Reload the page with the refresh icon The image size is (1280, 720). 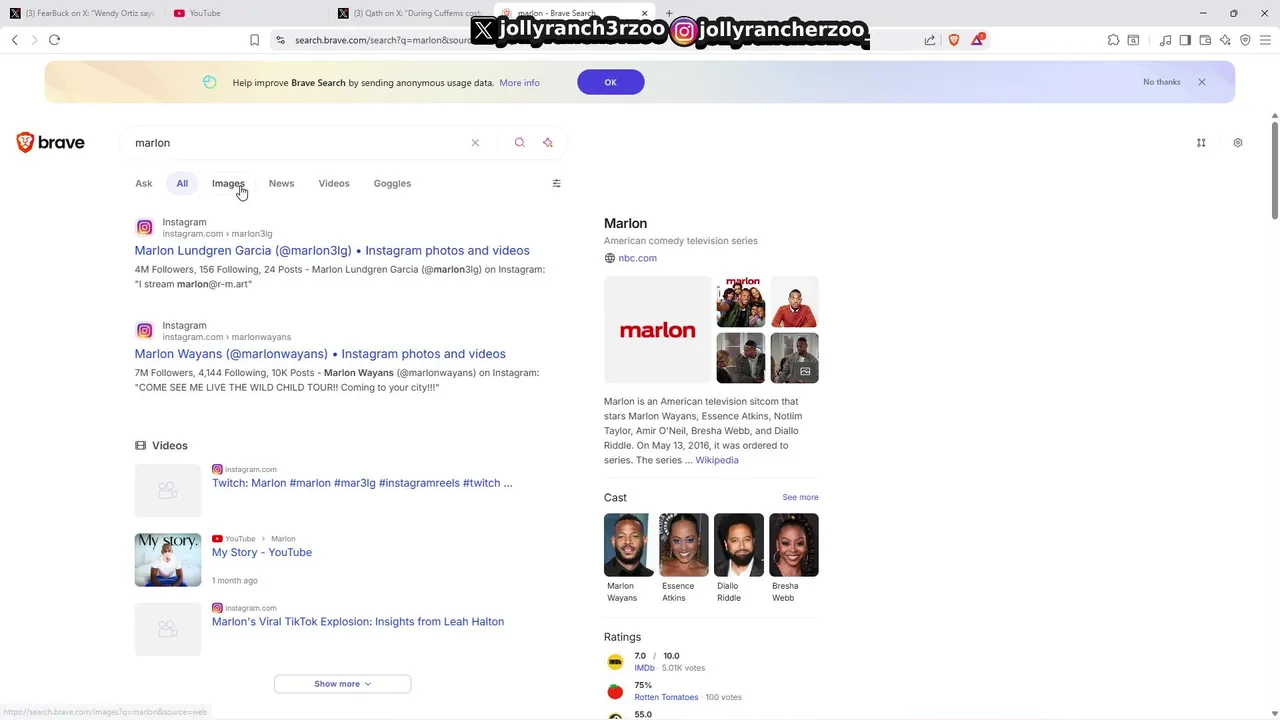point(55,40)
